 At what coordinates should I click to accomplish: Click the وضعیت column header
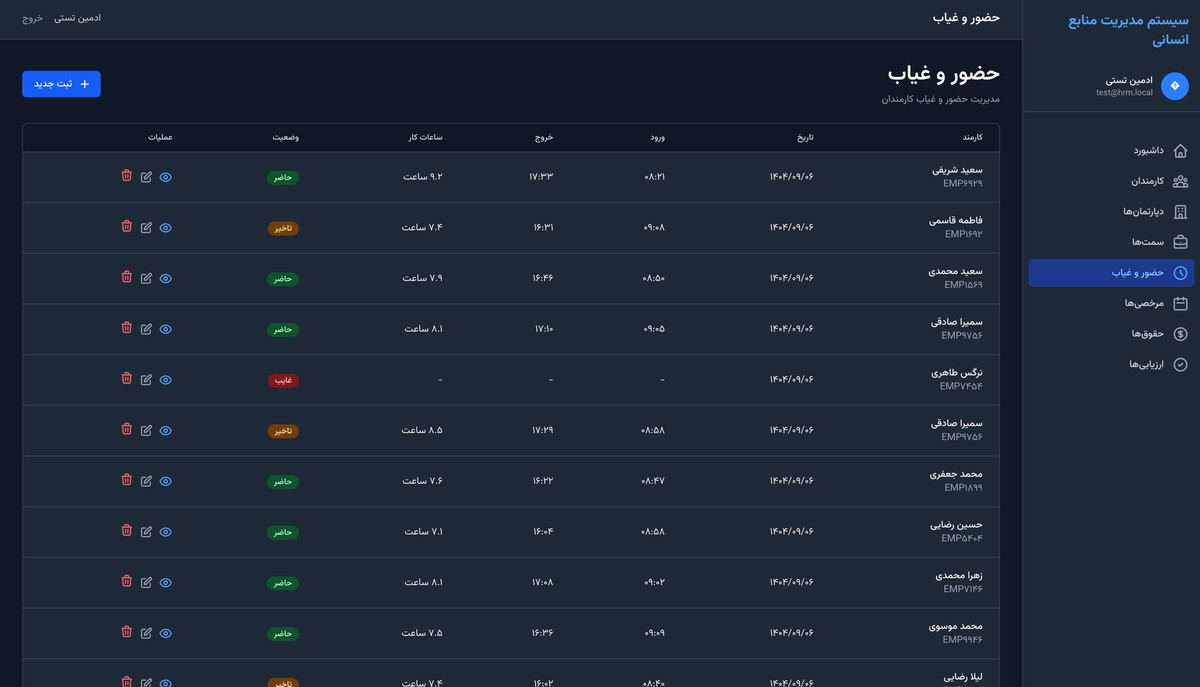coord(285,137)
